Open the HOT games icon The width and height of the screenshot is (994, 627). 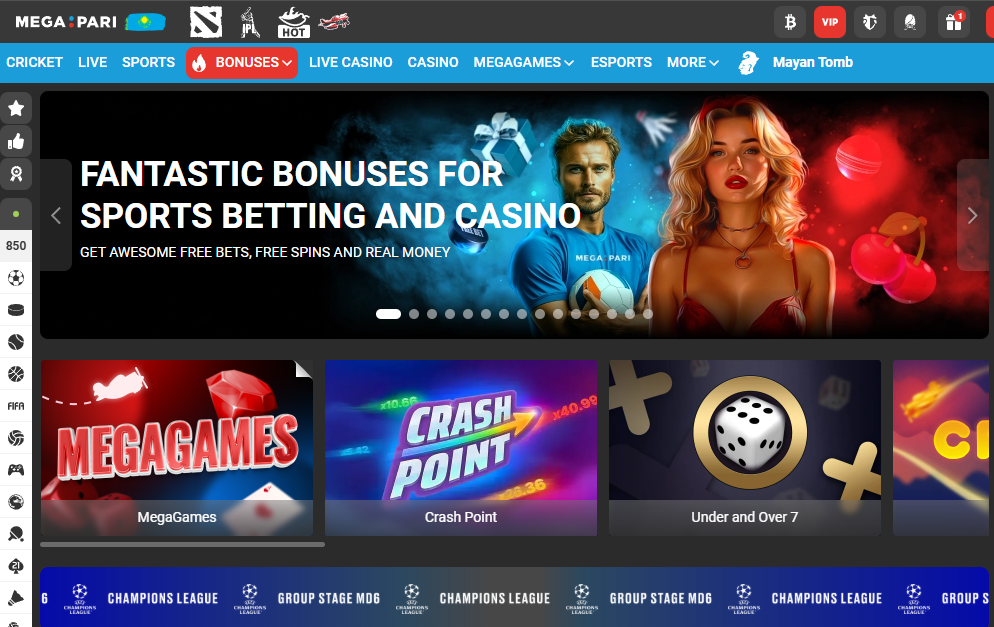point(294,22)
